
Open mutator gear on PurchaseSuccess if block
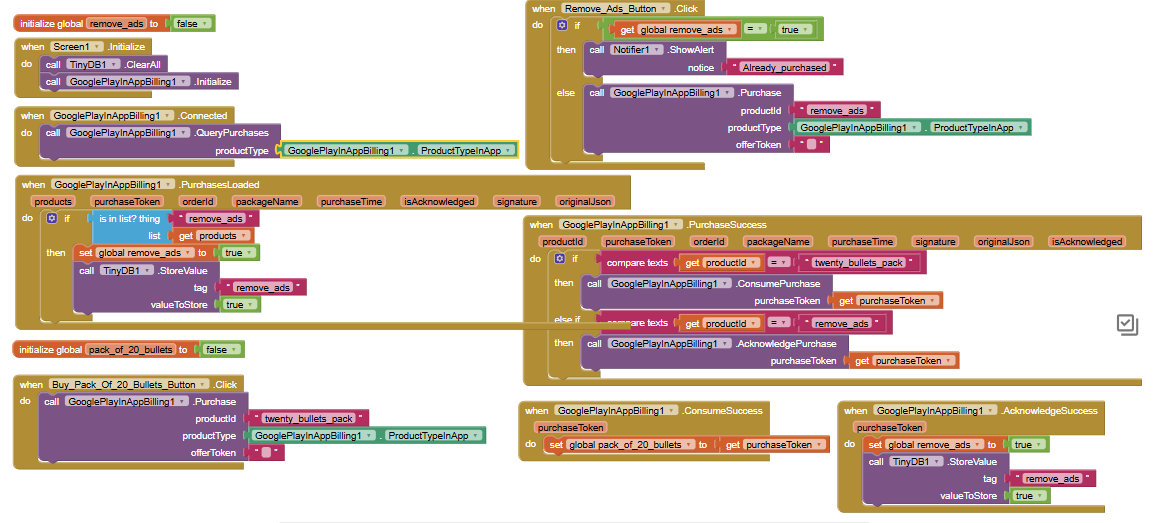click(560, 259)
